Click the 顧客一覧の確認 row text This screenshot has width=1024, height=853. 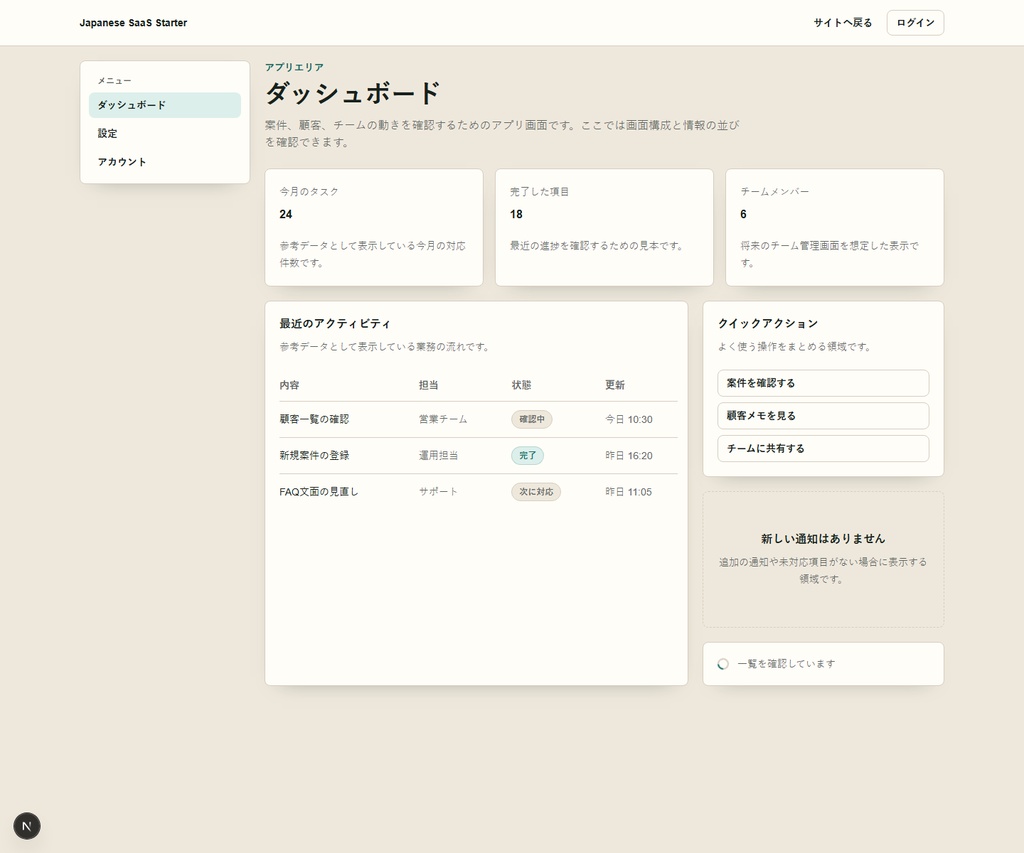[x=314, y=419]
